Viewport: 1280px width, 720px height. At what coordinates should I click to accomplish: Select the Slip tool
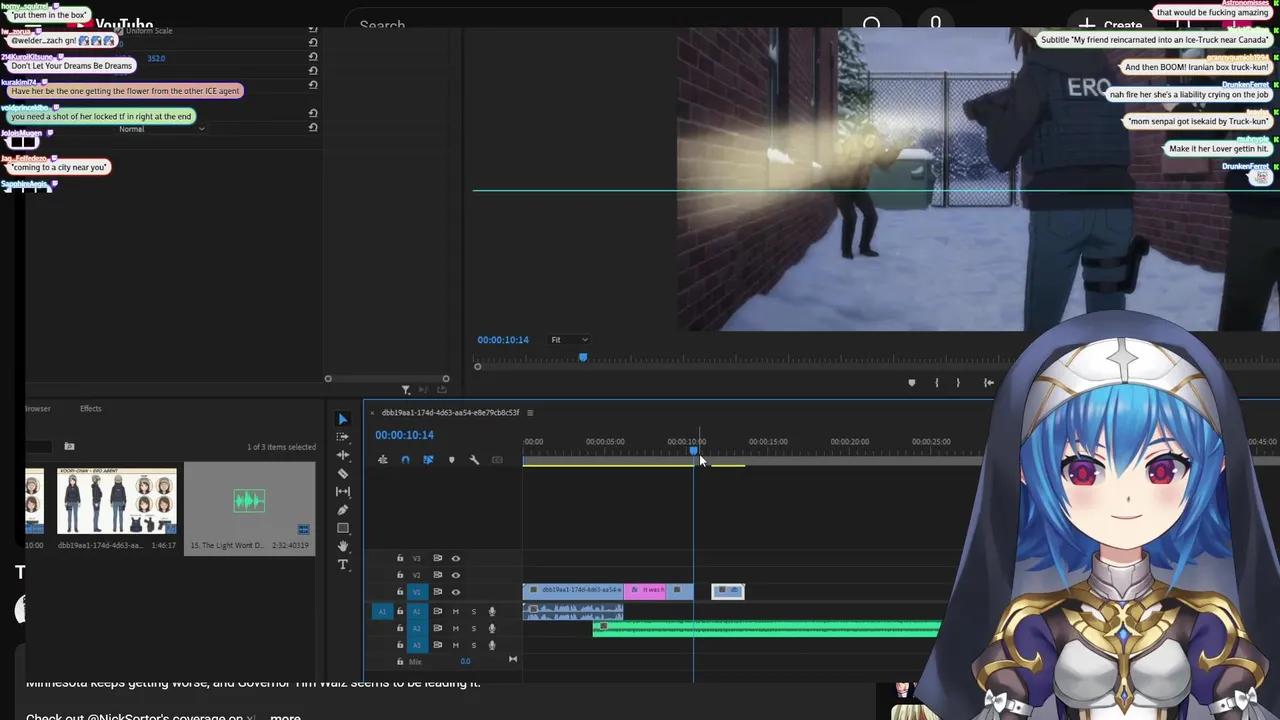342,491
